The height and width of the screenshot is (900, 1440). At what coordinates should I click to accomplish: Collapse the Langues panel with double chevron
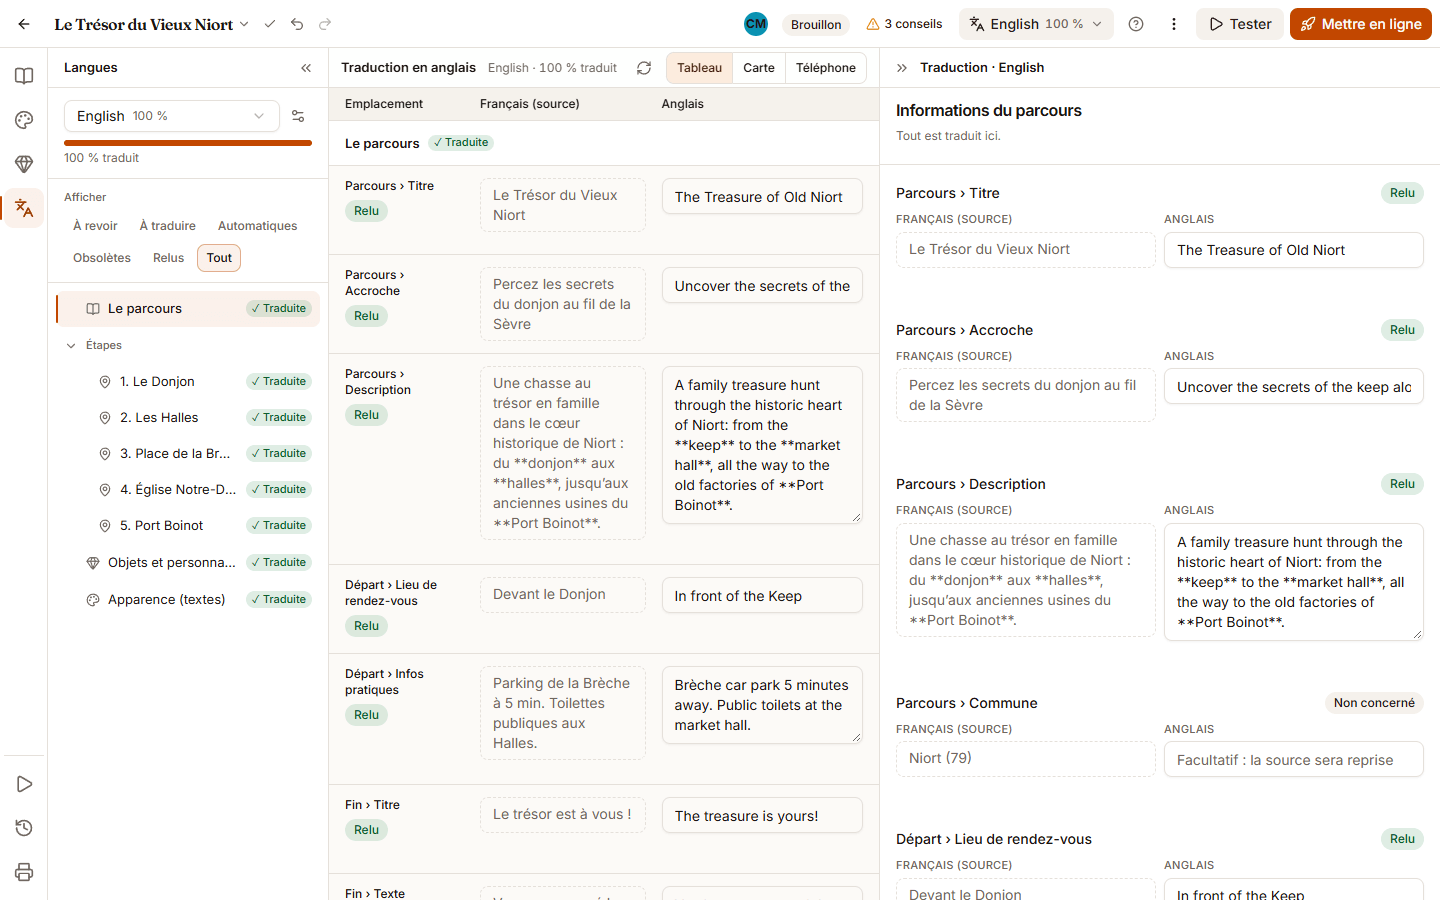[306, 68]
